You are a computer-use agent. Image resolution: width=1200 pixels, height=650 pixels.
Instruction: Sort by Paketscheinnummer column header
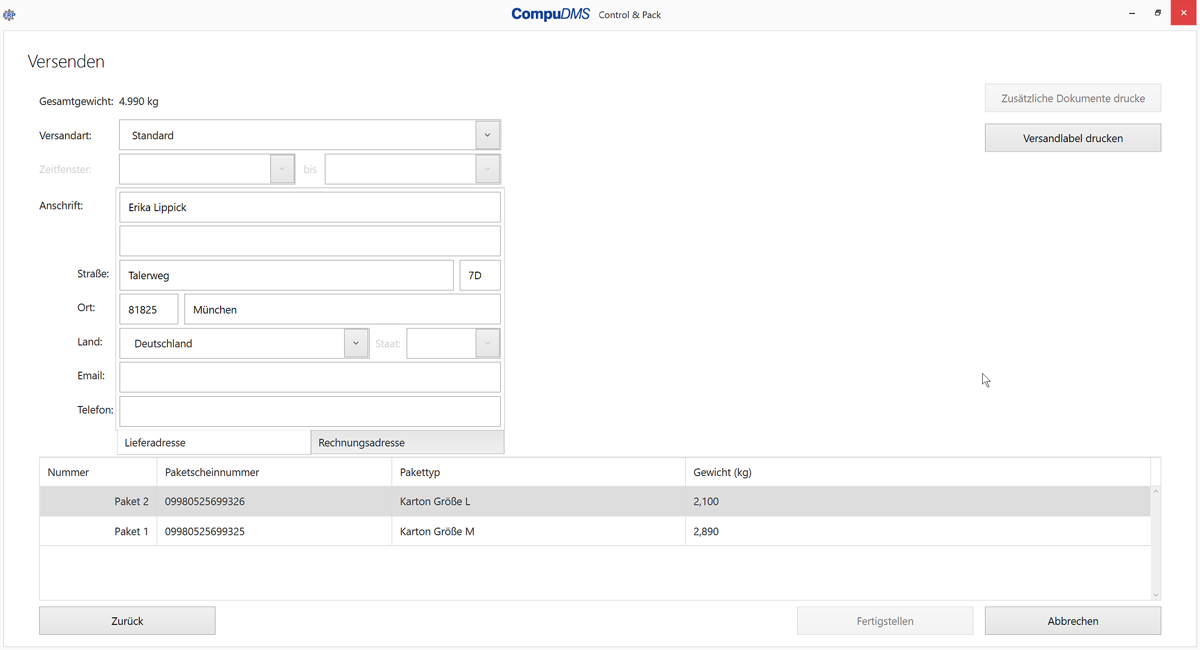[274, 472]
